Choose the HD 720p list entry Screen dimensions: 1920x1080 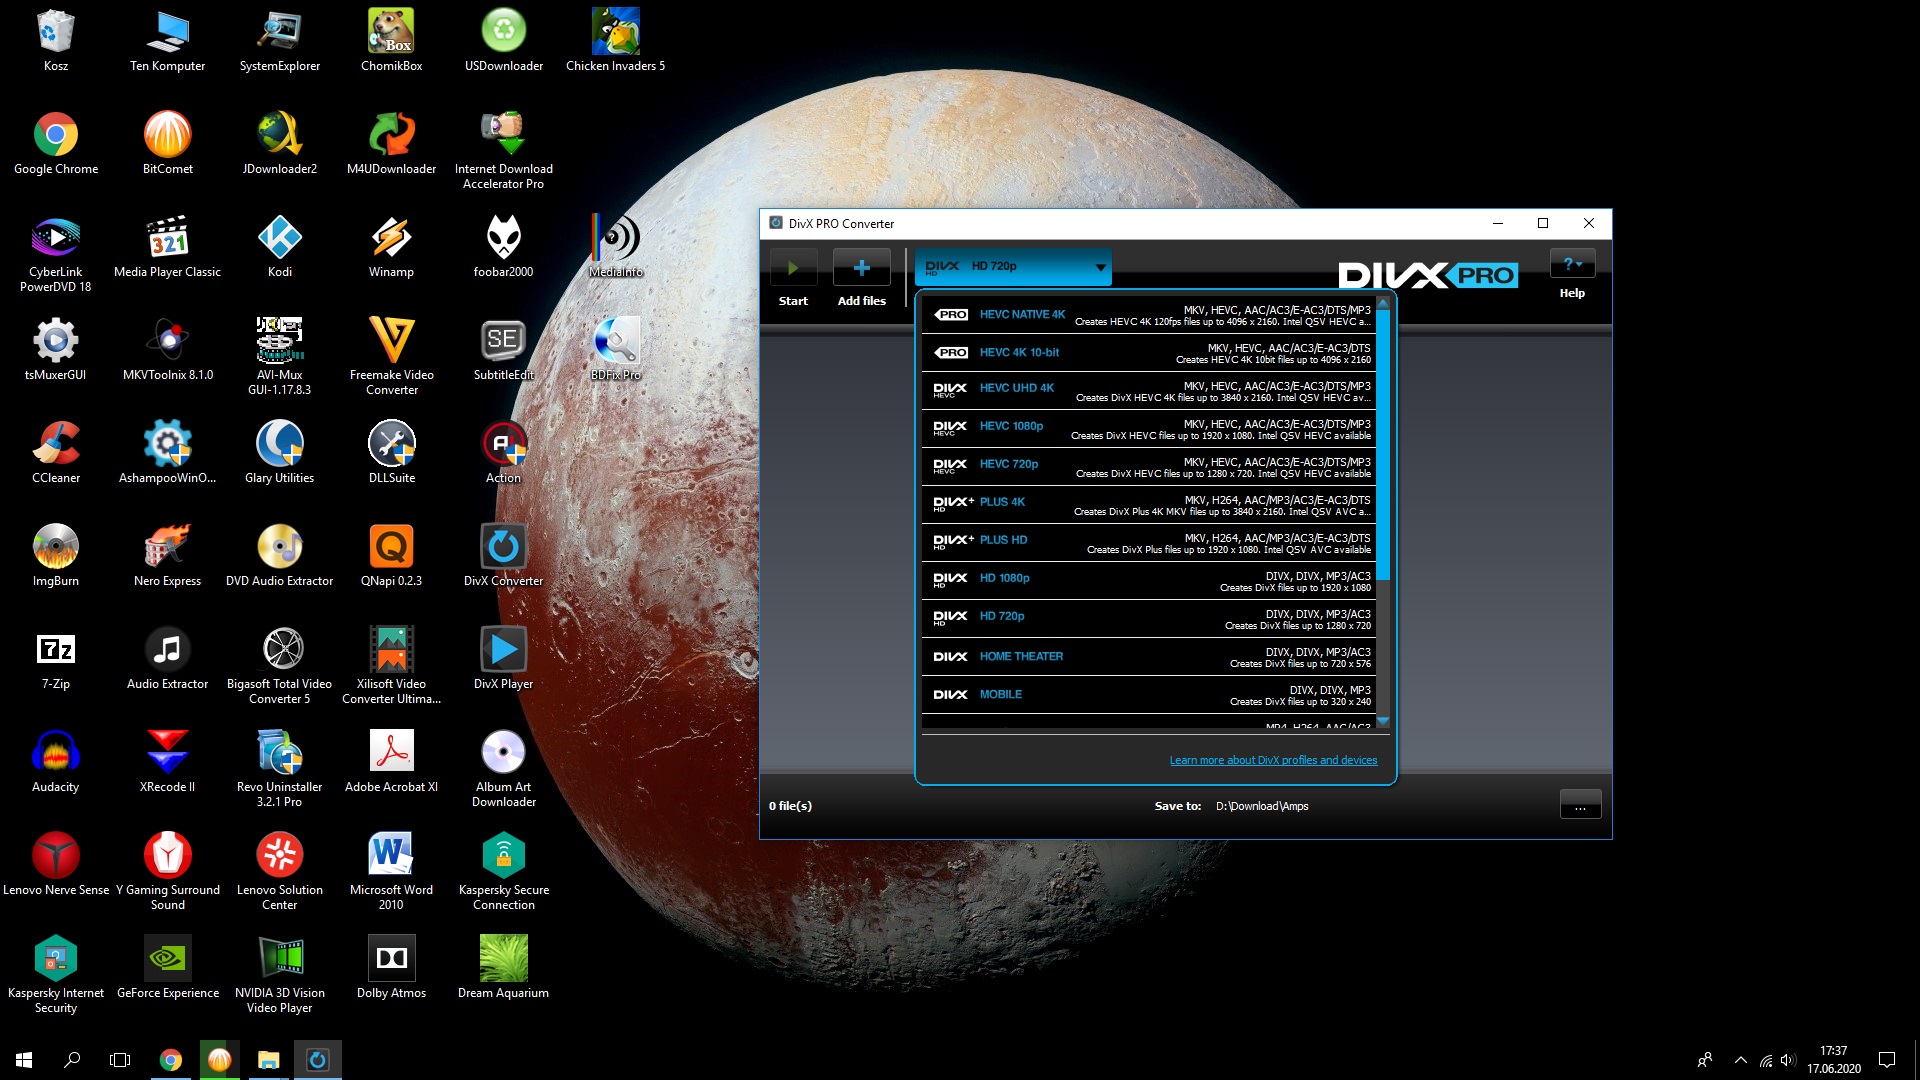coord(1148,619)
